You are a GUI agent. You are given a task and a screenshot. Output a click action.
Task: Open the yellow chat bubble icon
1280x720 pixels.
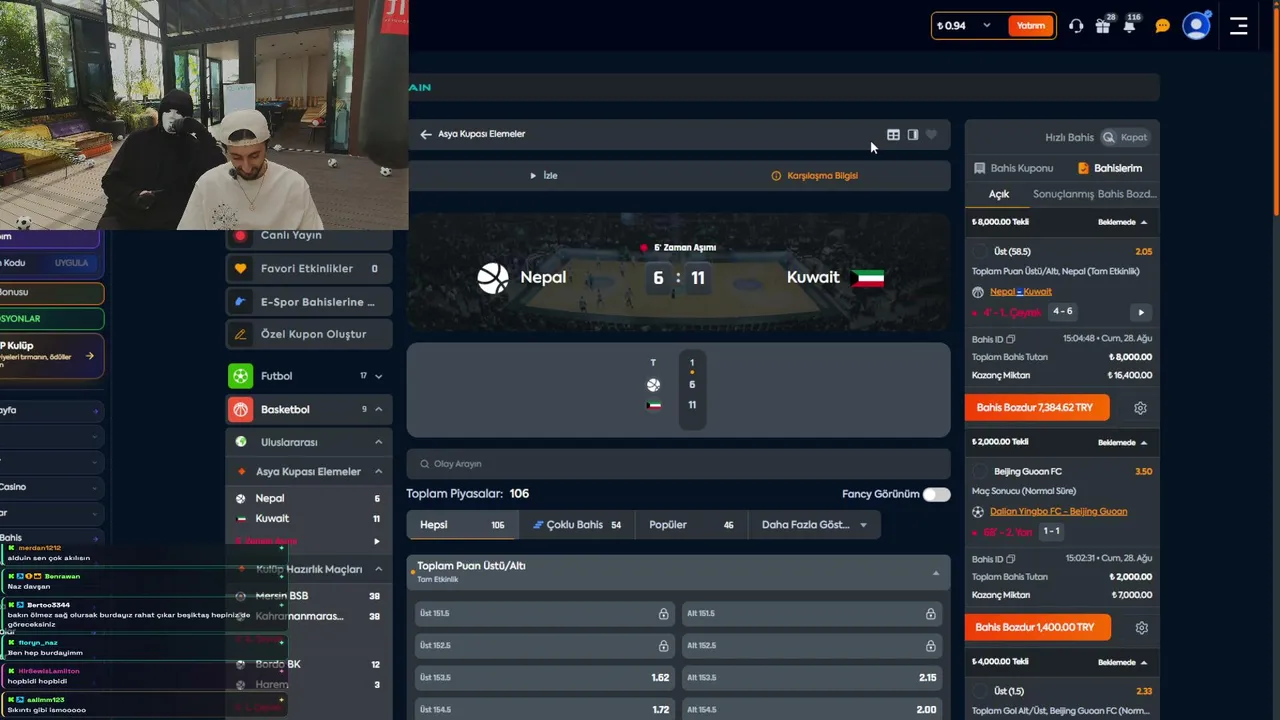tap(1162, 26)
